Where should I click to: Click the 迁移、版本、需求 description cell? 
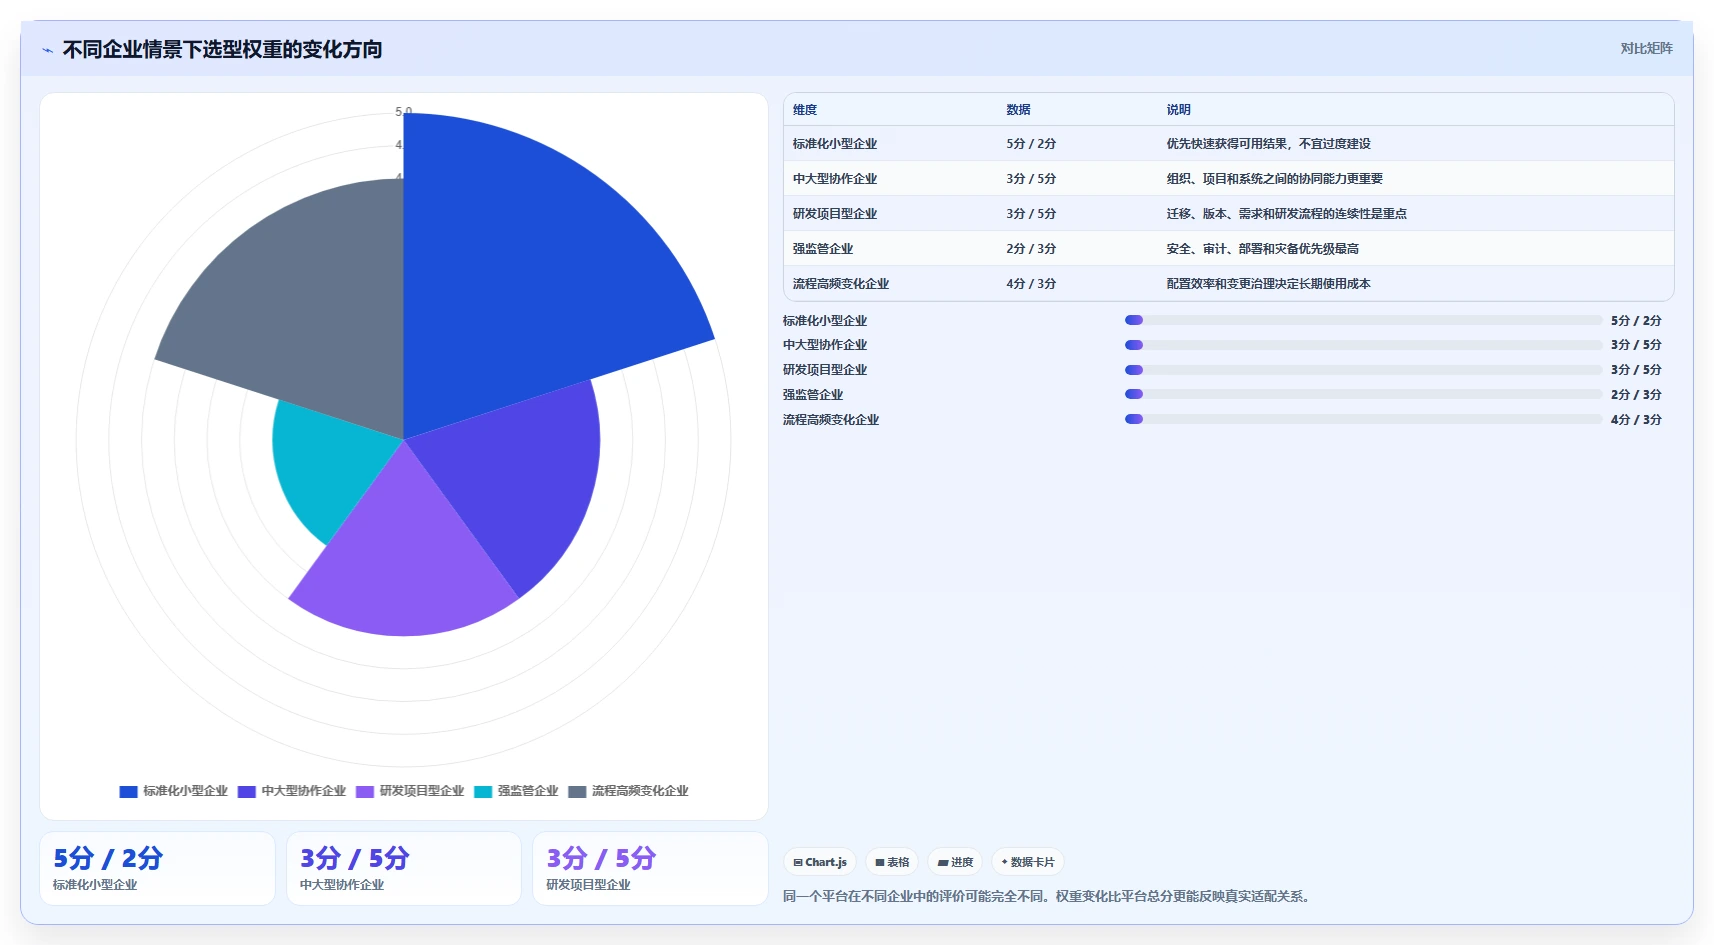click(1286, 214)
